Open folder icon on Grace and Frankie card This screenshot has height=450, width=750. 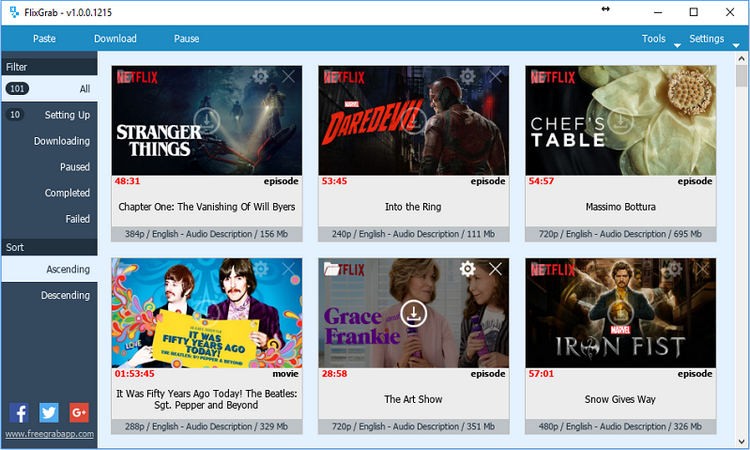coord(332,269)
